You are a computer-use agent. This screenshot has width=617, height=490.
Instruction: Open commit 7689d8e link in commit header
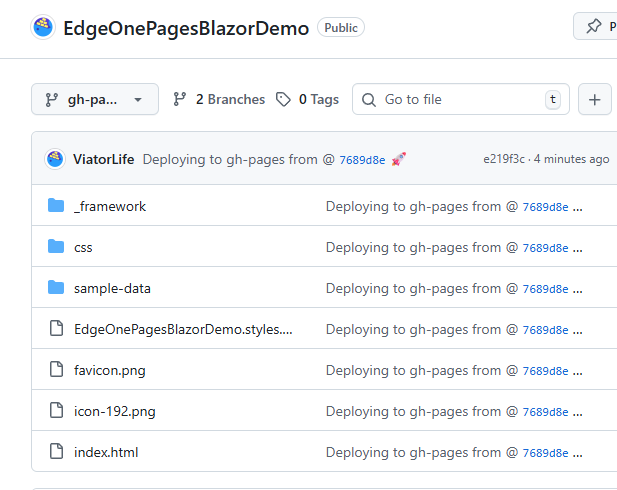(x=362, y=160)
